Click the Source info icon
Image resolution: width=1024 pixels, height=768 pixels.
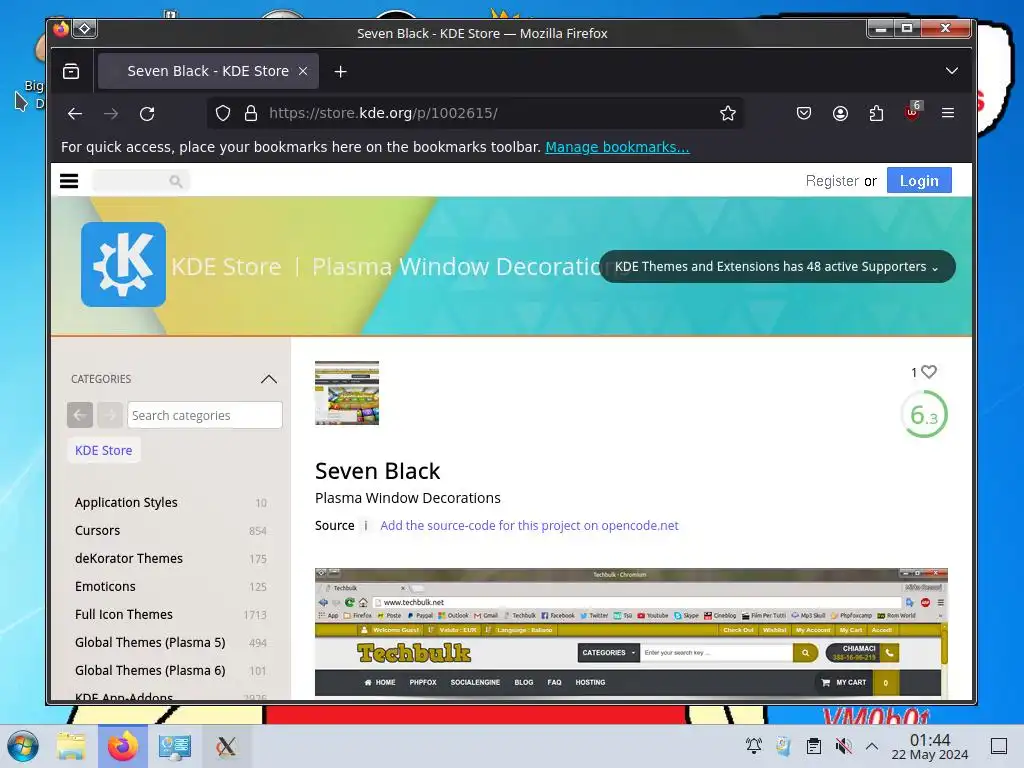[366, 526]
